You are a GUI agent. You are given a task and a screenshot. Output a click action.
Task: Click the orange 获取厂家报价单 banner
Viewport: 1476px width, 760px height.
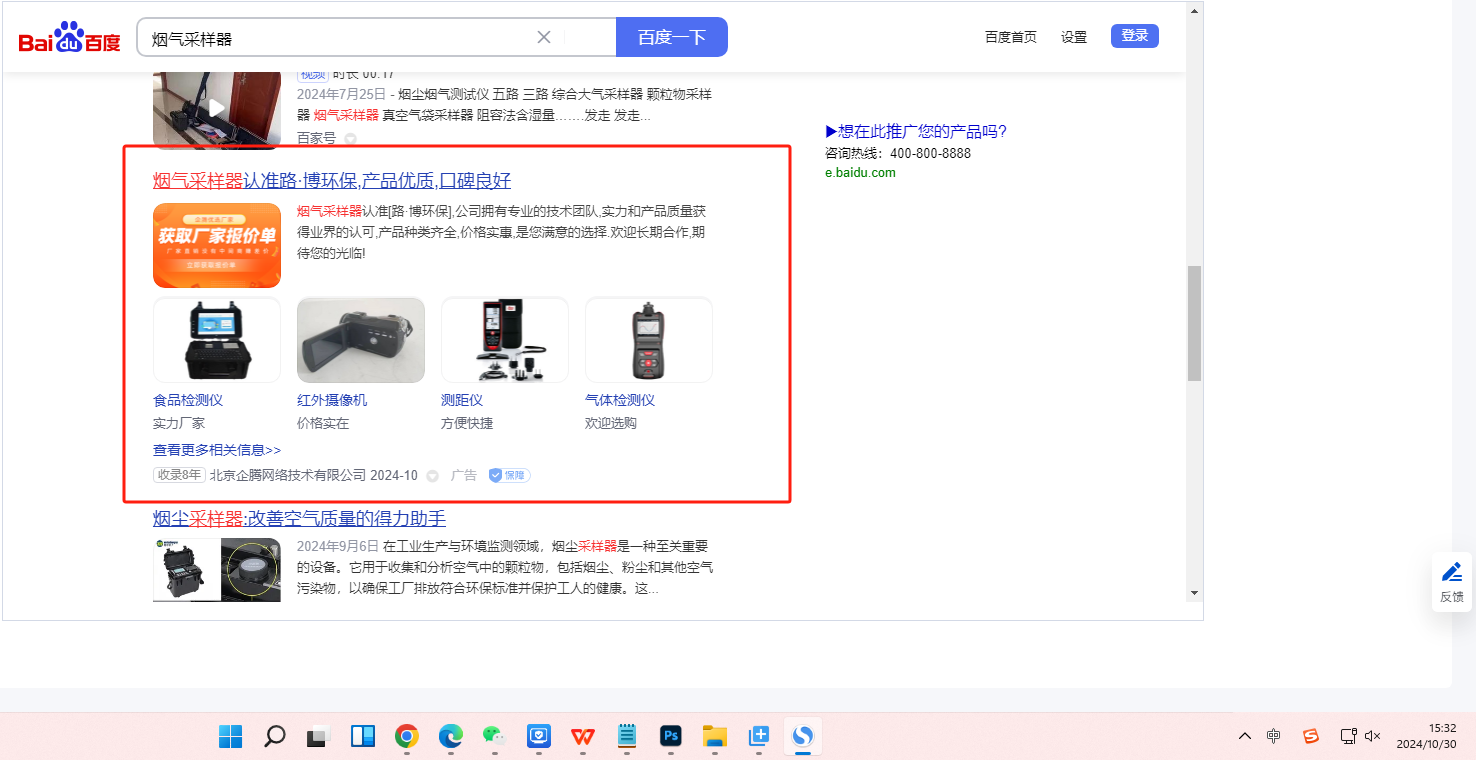click(x=217, y=245)
